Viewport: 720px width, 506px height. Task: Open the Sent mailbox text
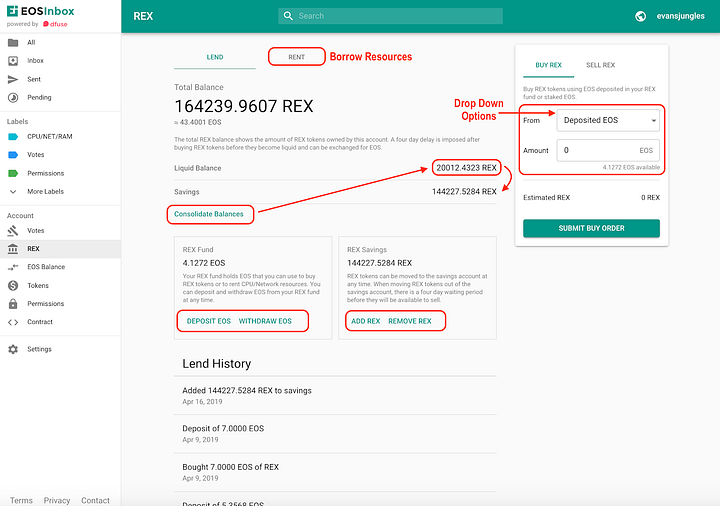(34, 79)
